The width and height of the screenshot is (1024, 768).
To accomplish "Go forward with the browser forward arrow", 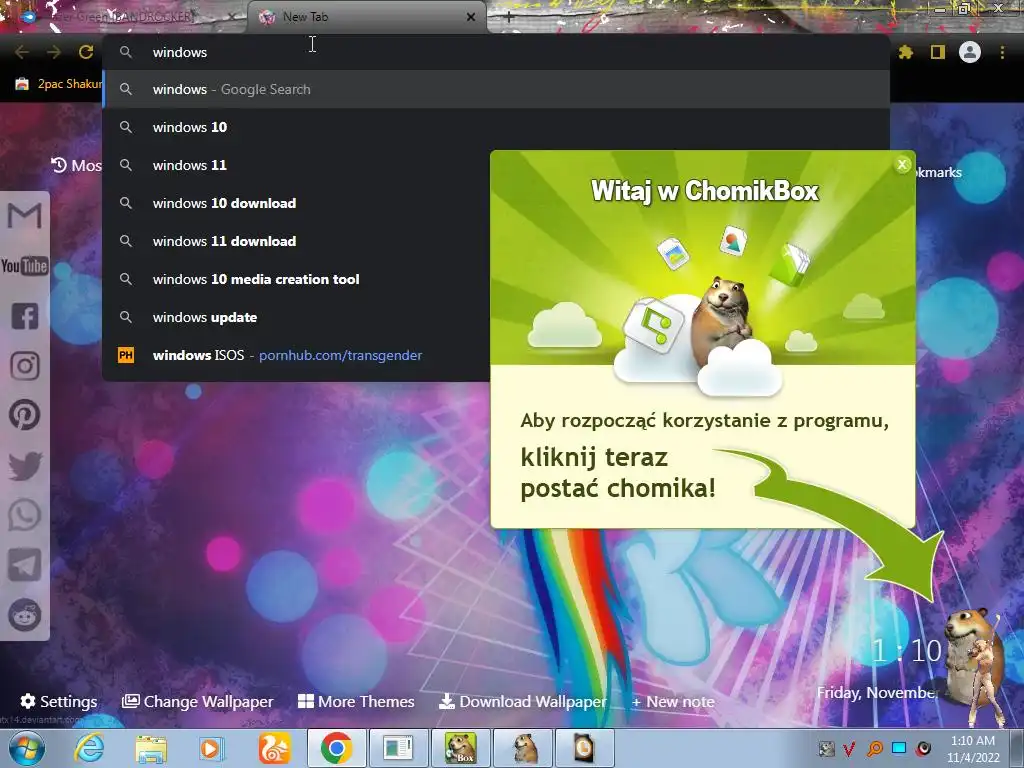I will 54,52.
